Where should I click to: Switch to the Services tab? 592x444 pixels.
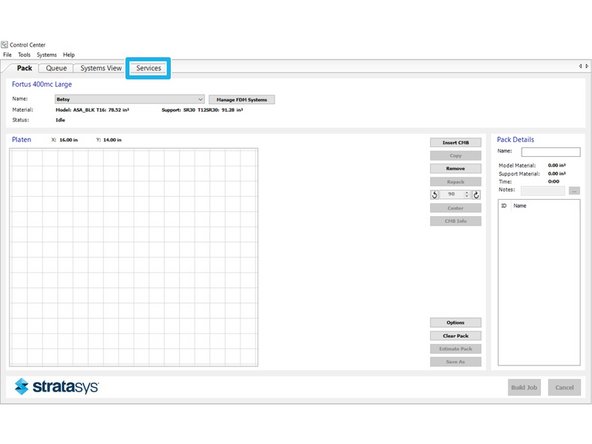(148, 68)
